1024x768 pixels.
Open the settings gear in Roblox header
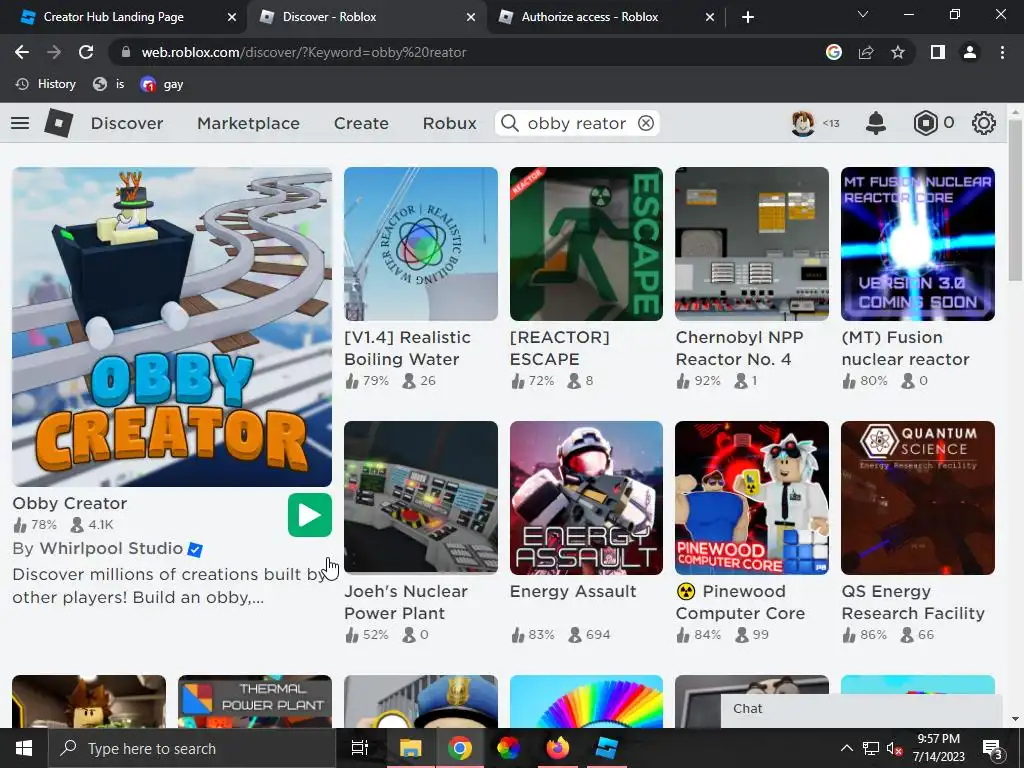(x=984, y=123)
